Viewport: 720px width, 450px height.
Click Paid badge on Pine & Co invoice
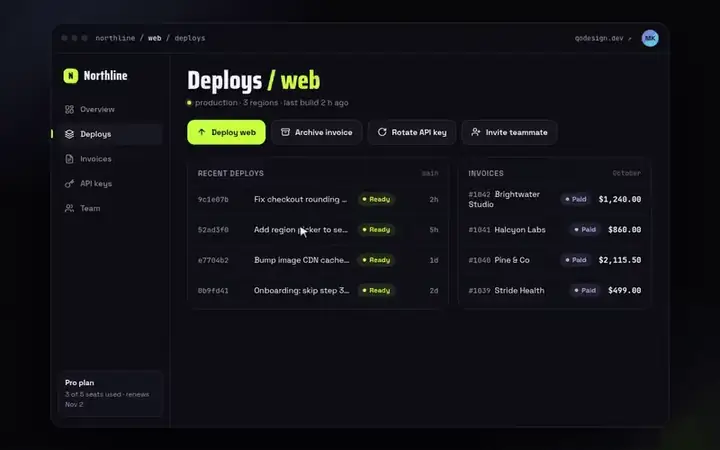tap(576, 260)
